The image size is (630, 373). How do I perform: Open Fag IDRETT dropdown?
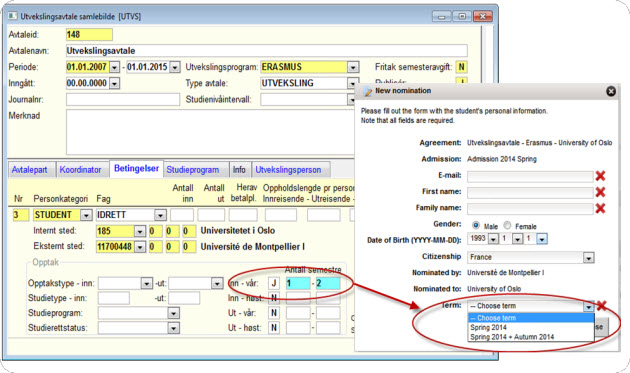click(x=160, y=215)
